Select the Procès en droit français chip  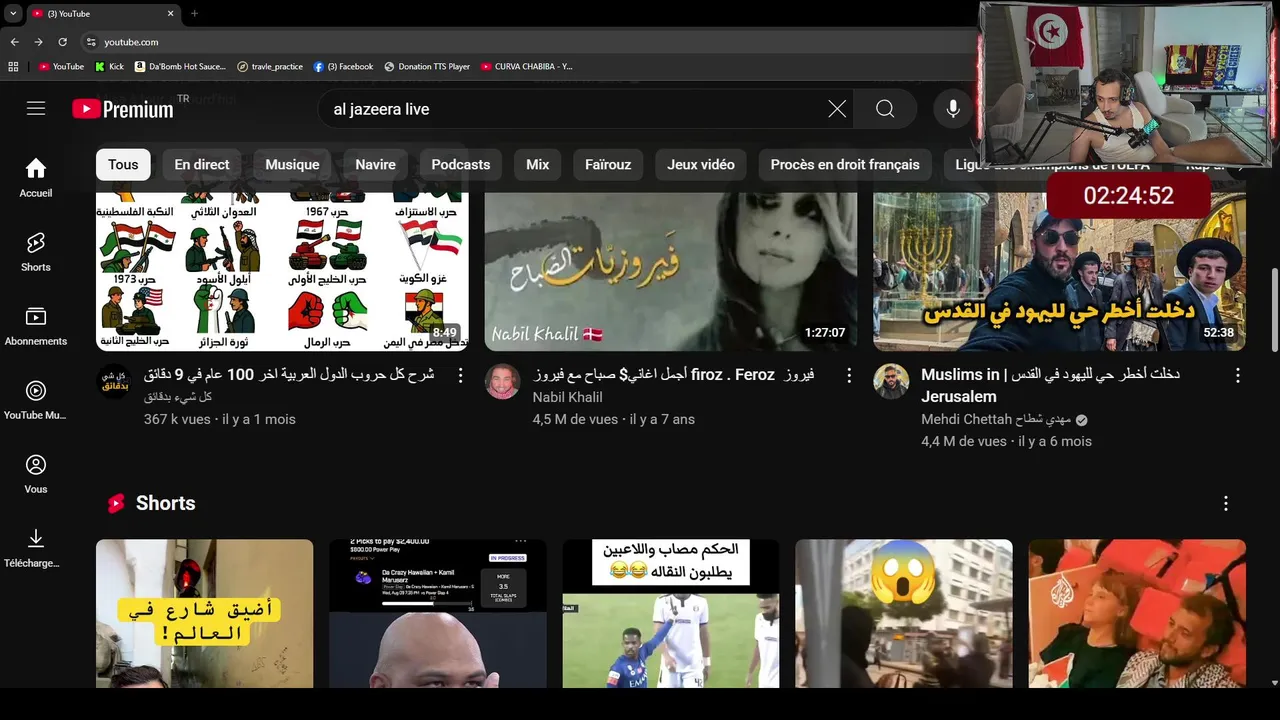(x=845, y=165)
